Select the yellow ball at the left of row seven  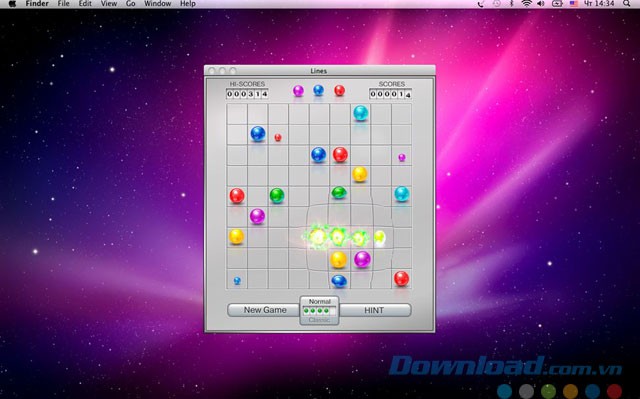(236, 236)
